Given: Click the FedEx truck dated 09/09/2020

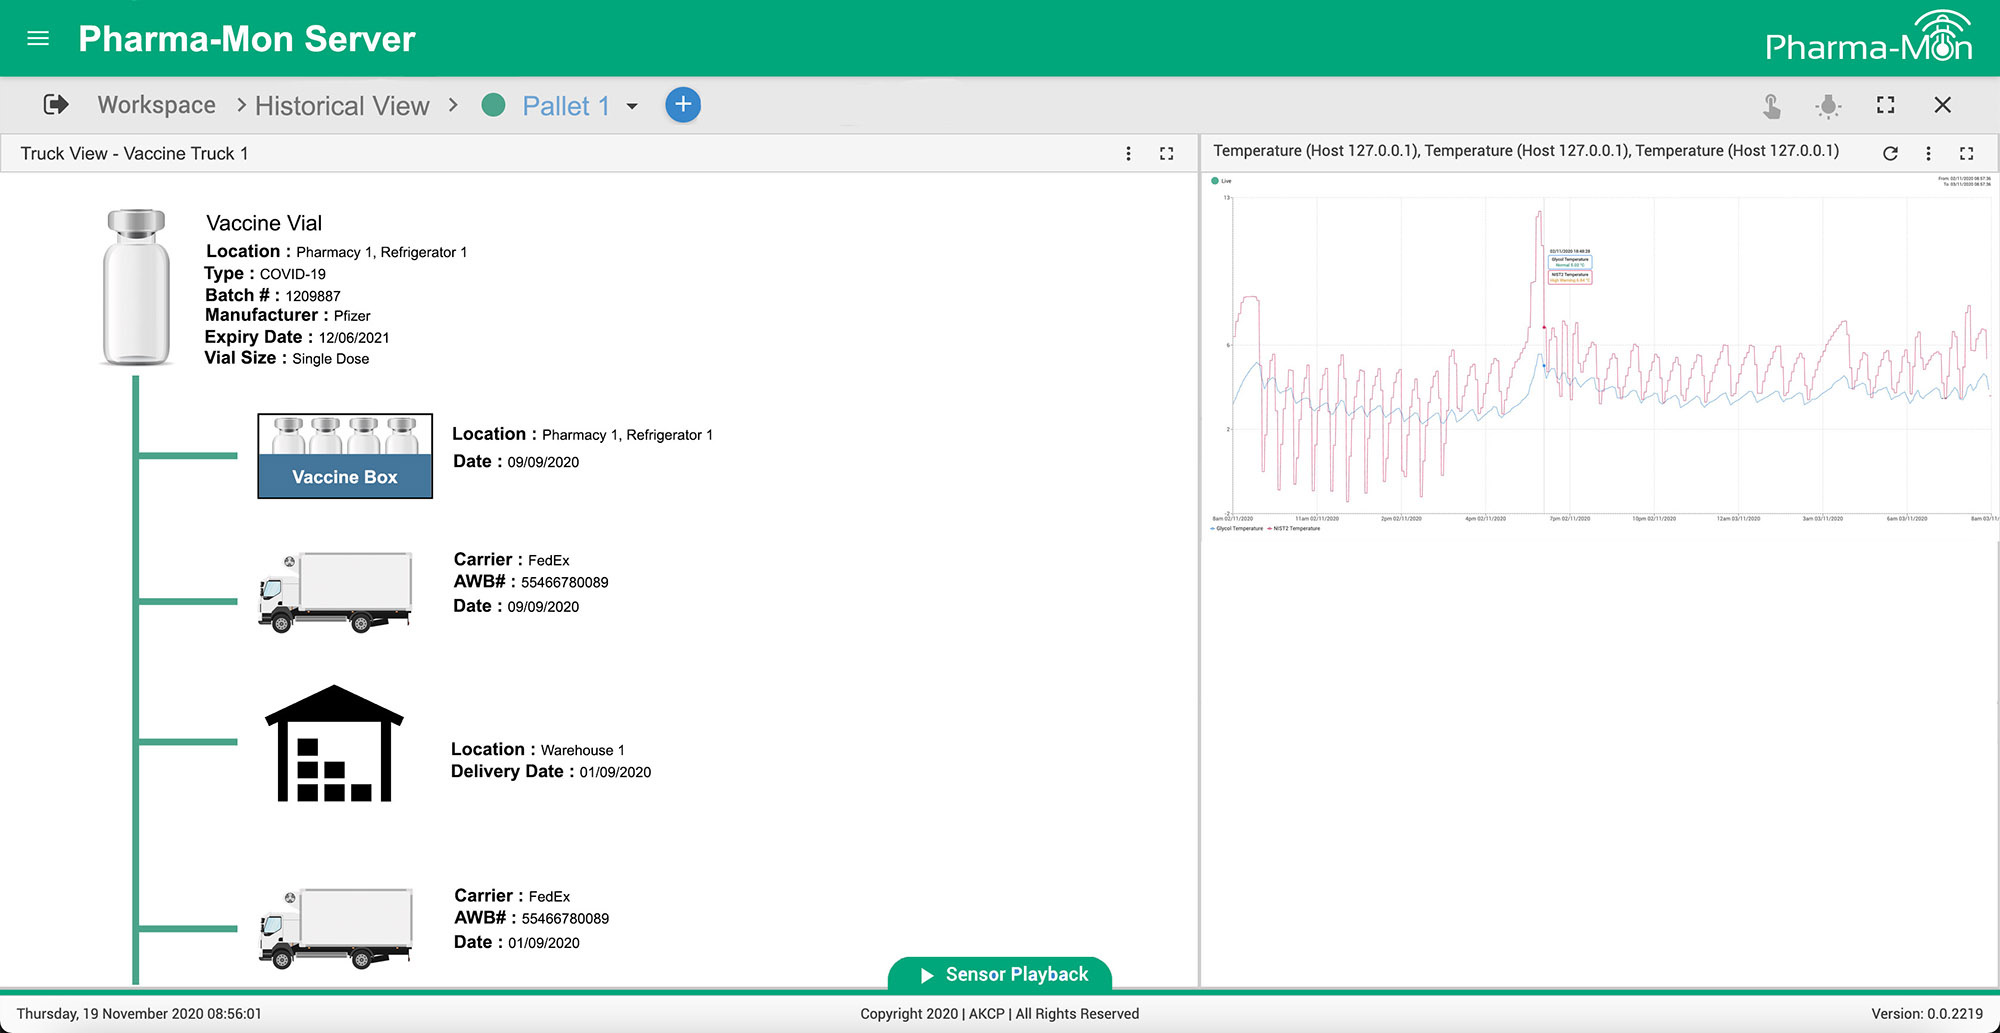Looking at the screenshot, I should [334, 591].
